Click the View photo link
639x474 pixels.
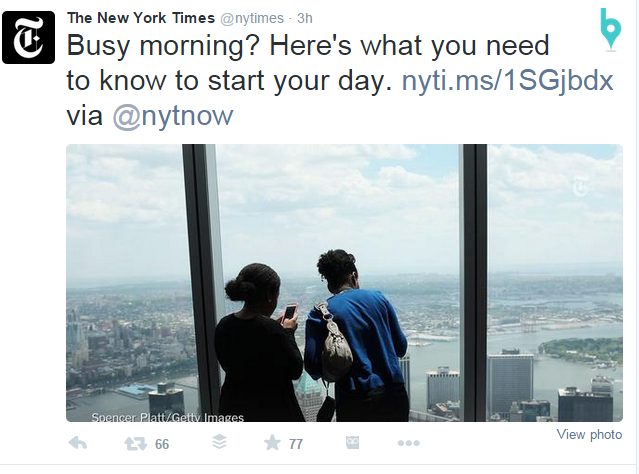(x=589, y=435)
